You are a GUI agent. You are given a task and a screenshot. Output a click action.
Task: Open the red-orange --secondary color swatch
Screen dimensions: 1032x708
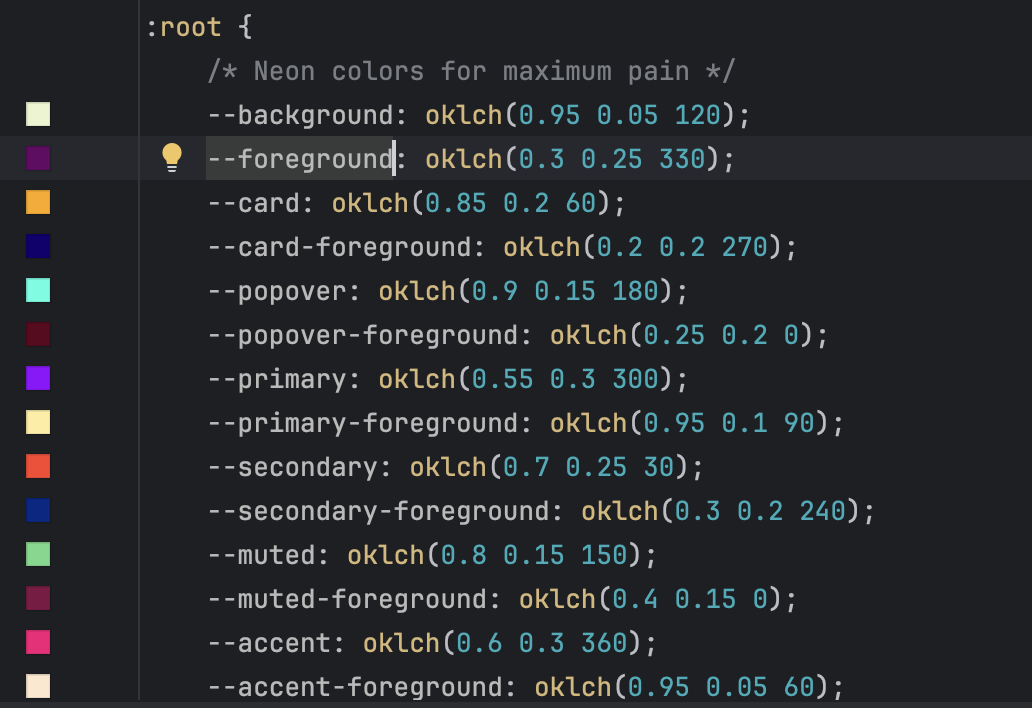pos(38,466)
